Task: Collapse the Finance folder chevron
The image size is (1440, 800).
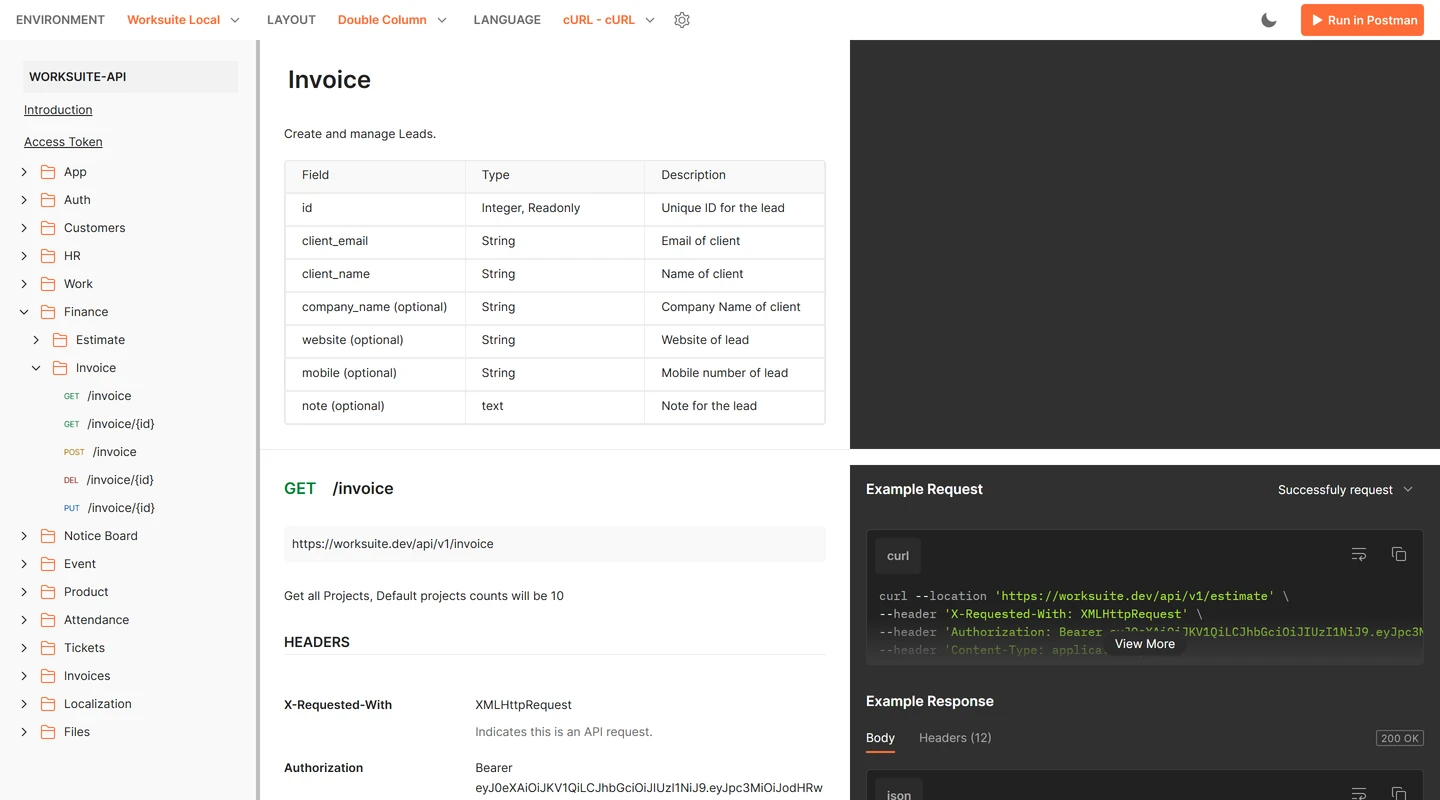Action: tap(24, 312)
